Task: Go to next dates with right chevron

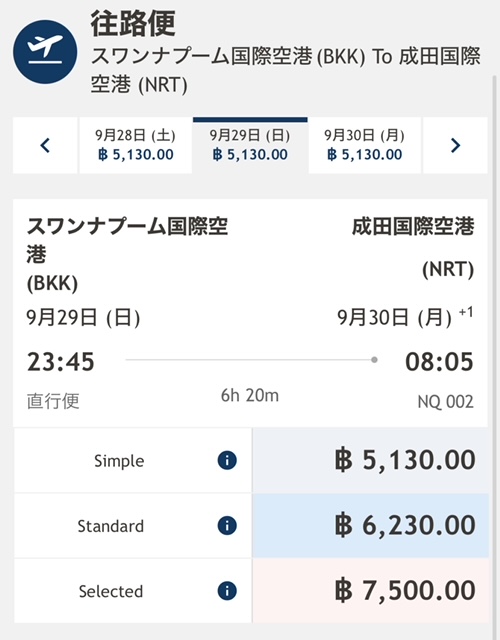Action: click(x=455, y=145)
